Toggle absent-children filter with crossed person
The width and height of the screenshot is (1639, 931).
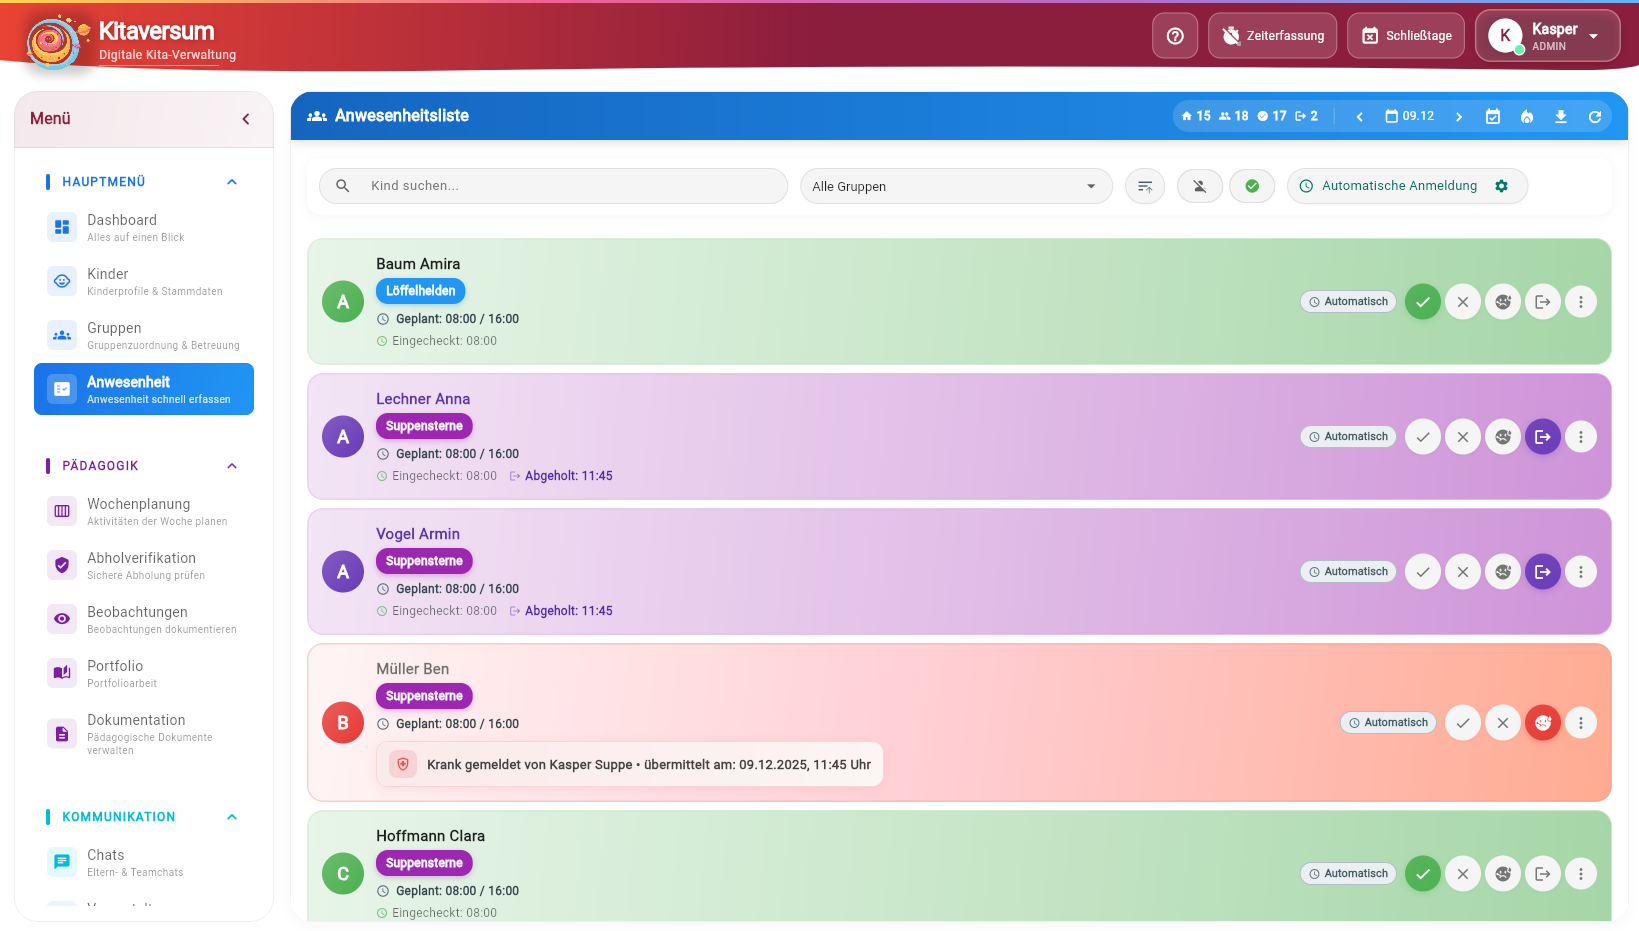(1199, 187)
